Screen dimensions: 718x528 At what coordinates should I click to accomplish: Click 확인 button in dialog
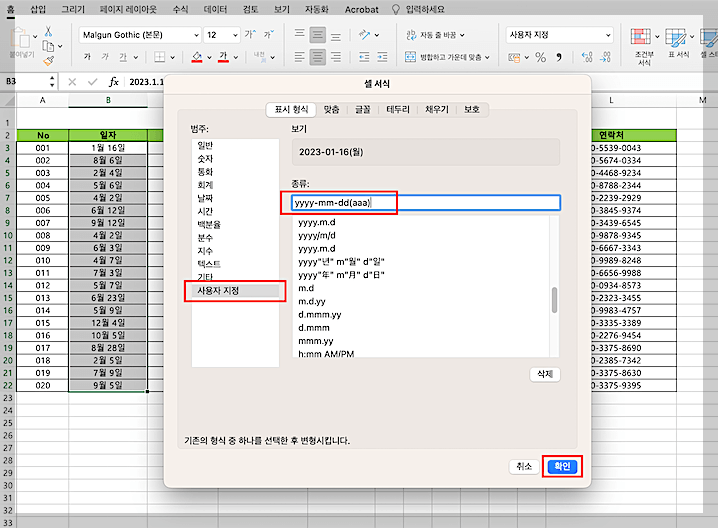(562, 466)
